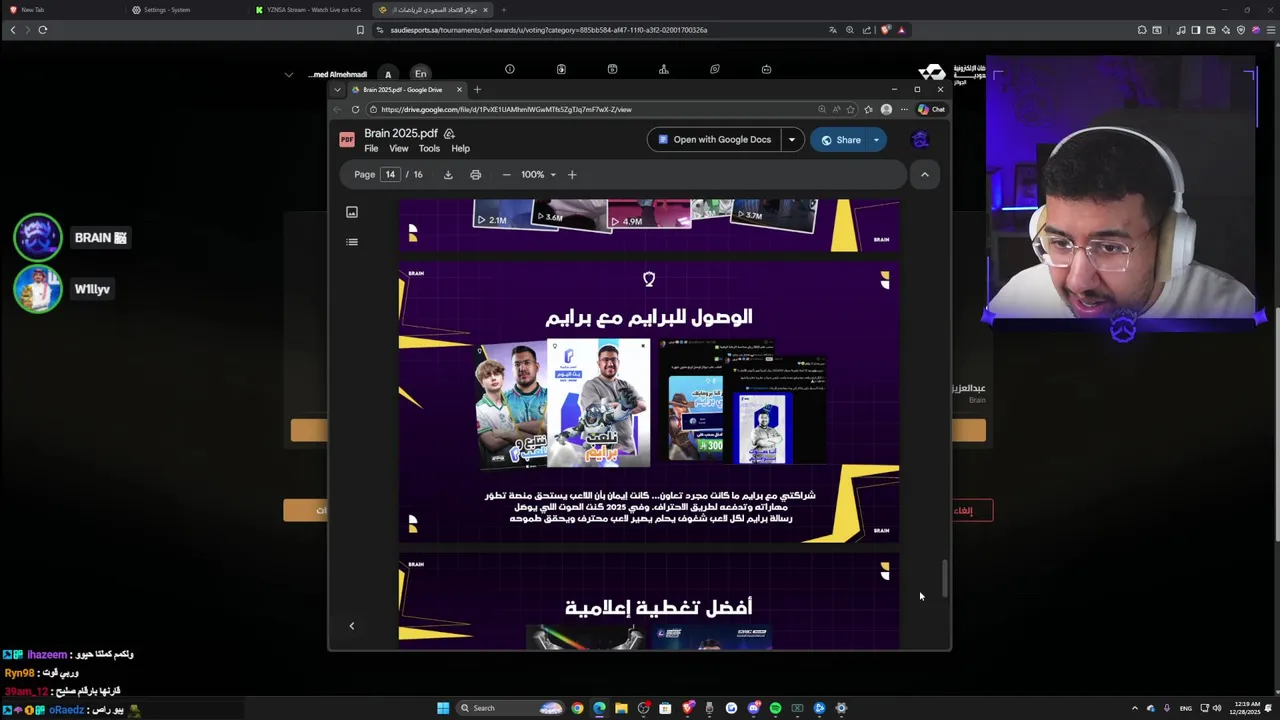Print the PDF document
The image size is (1280, 720).
click(x=476, y=175)
